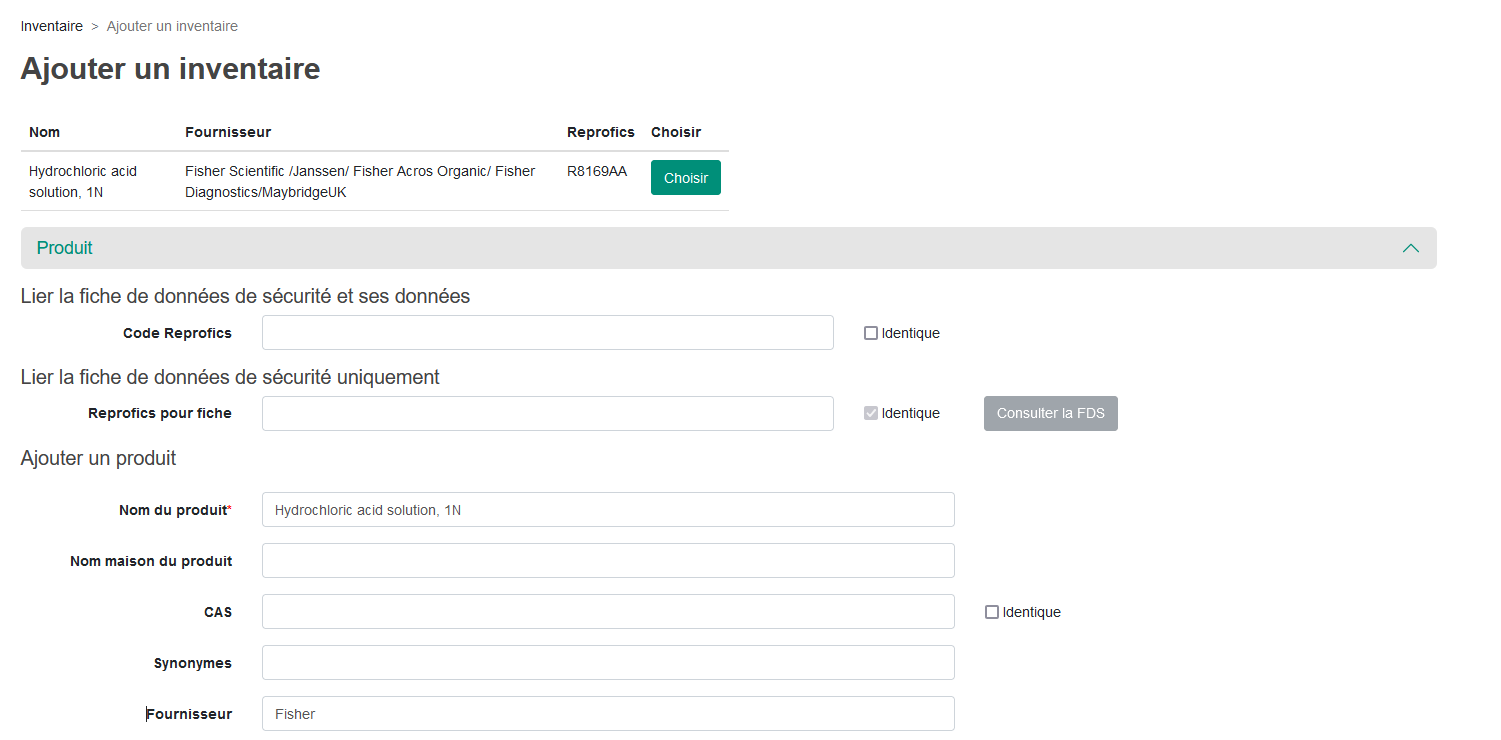1501x740 pixels.
Task: Check Identique next to CAS field
Action: coord(992,612)
